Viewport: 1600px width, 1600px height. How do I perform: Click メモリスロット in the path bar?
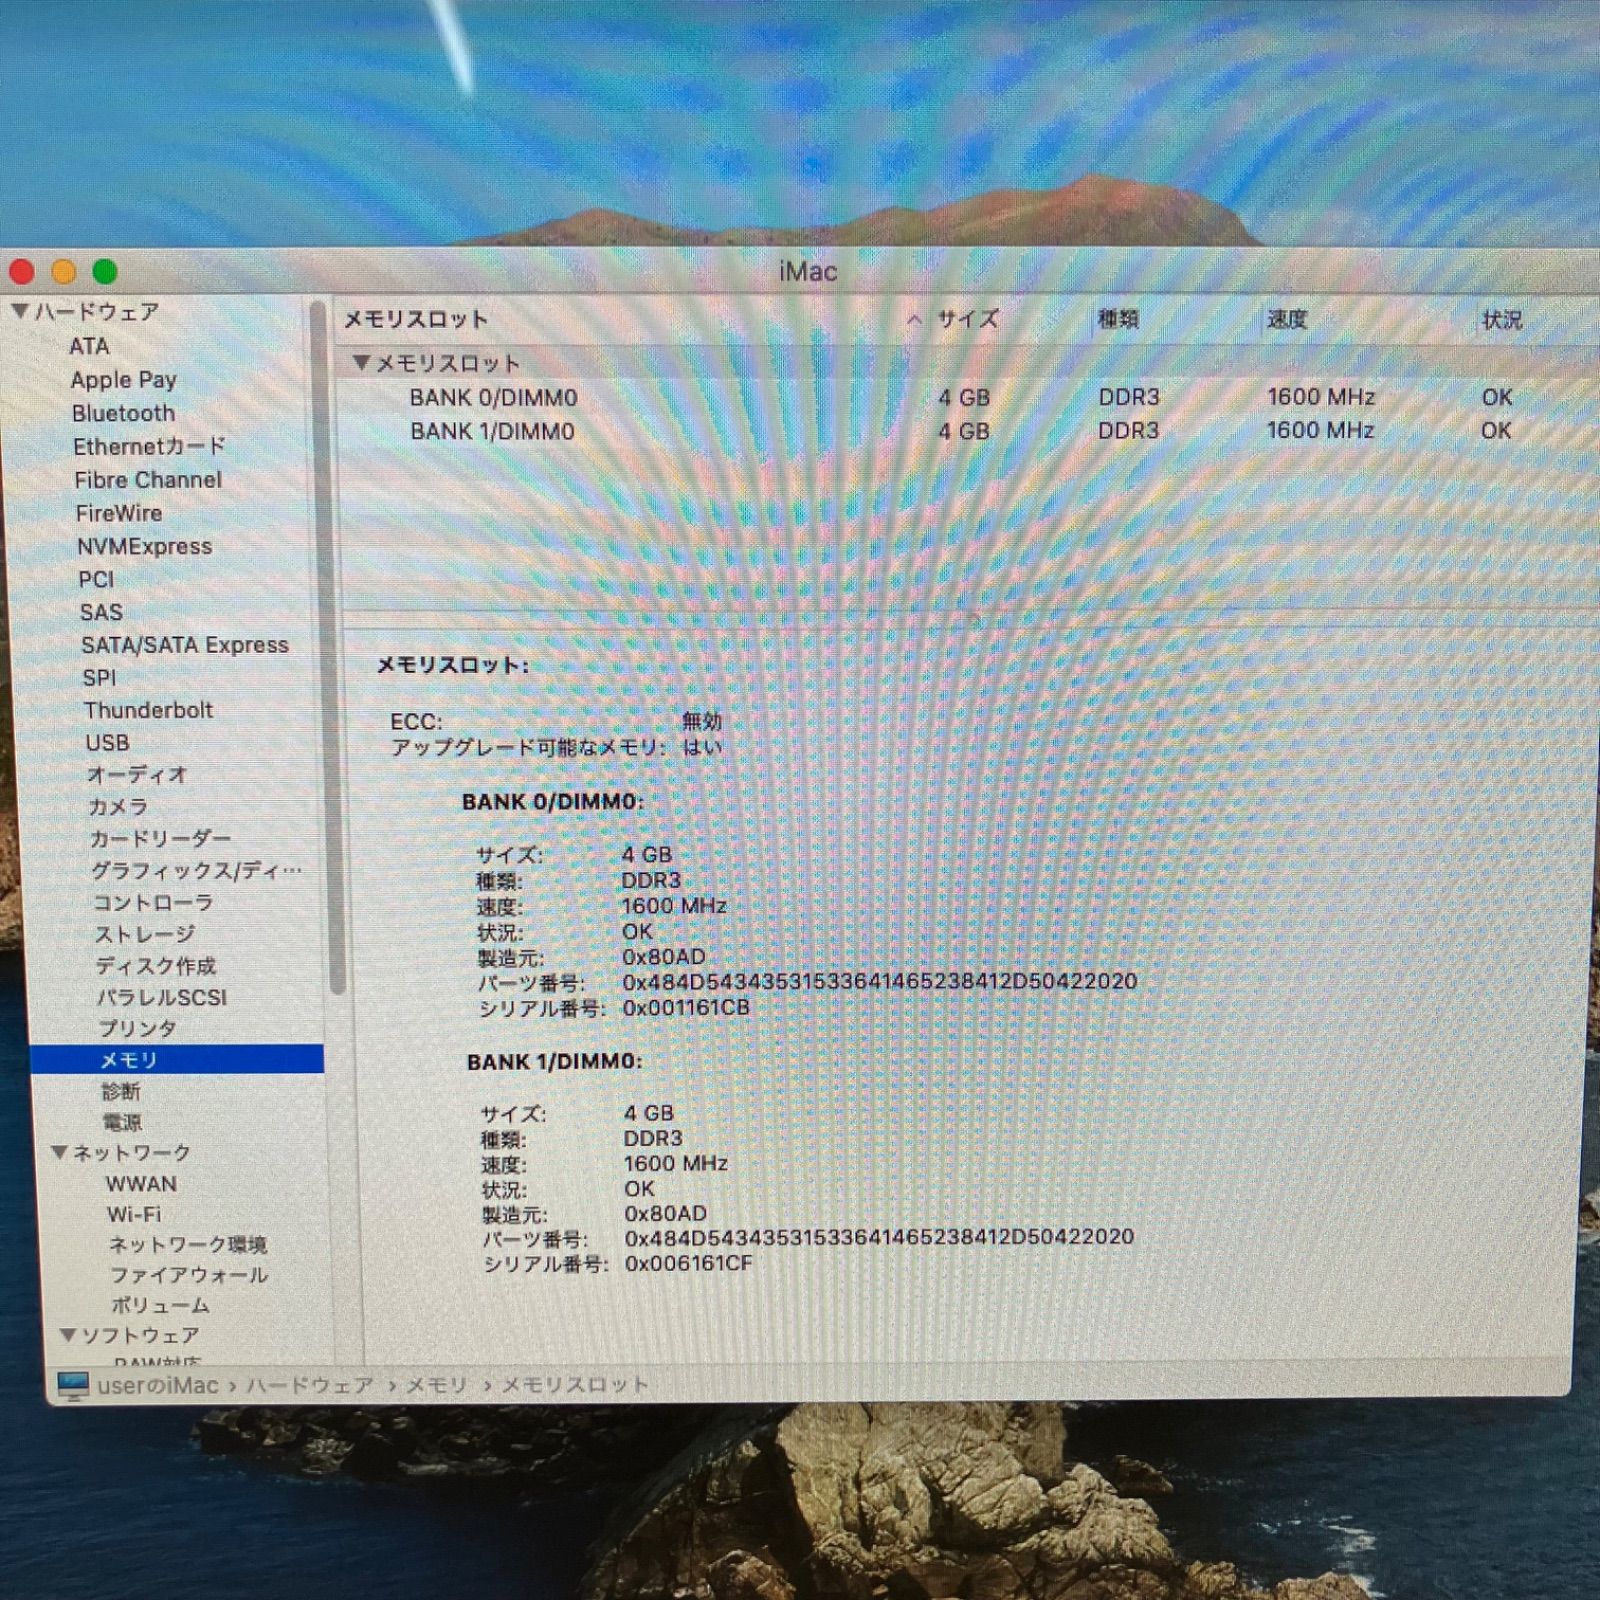(575, 1385)
